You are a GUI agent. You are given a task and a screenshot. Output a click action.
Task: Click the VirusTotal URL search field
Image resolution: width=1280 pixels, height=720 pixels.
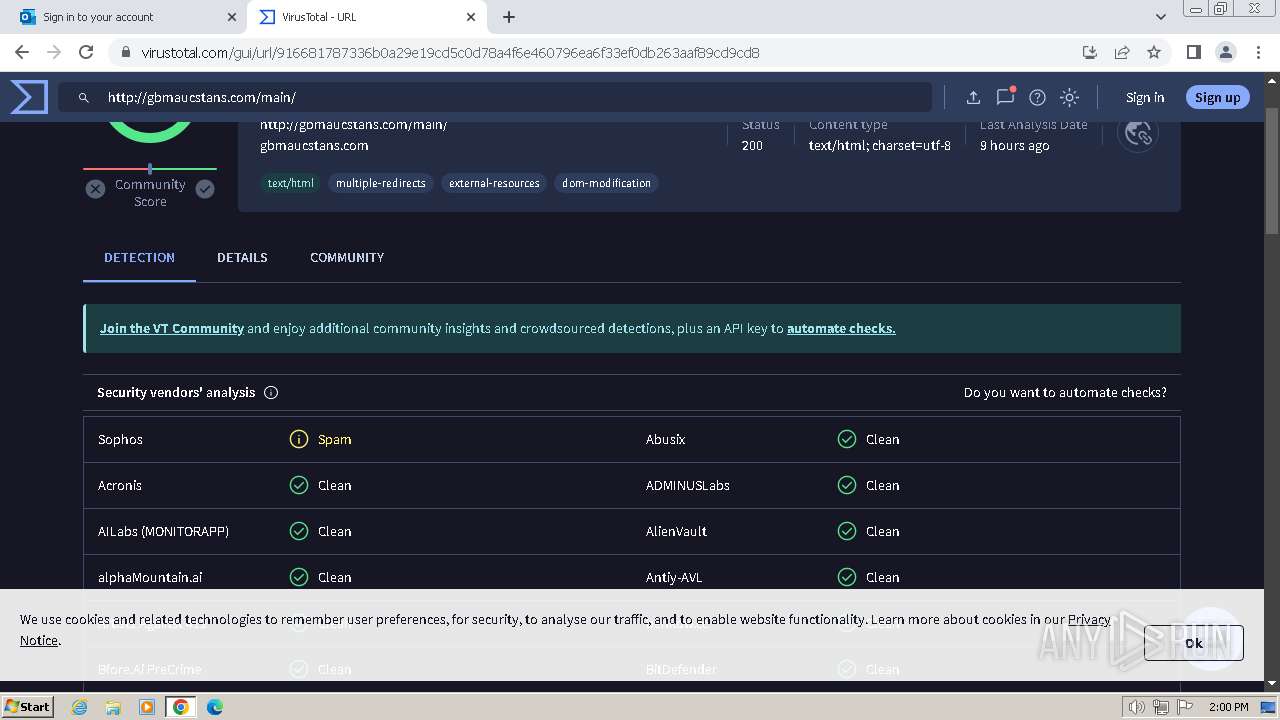[495, 97]
